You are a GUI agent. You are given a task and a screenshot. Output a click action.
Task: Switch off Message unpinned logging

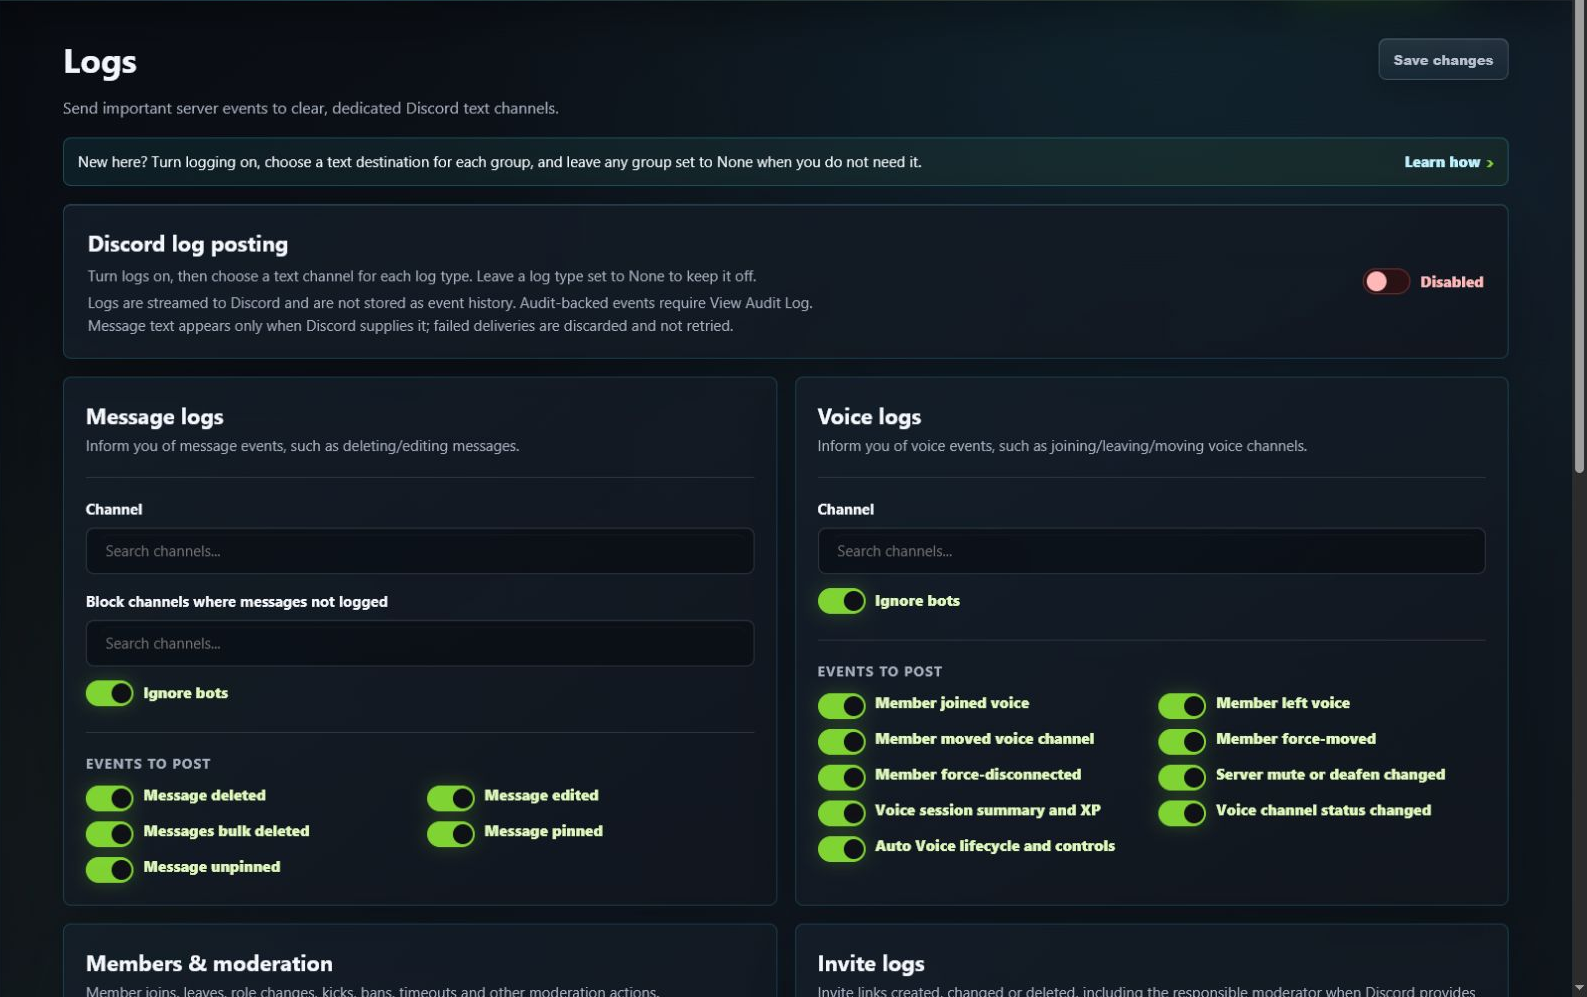(x=109, y=869)
